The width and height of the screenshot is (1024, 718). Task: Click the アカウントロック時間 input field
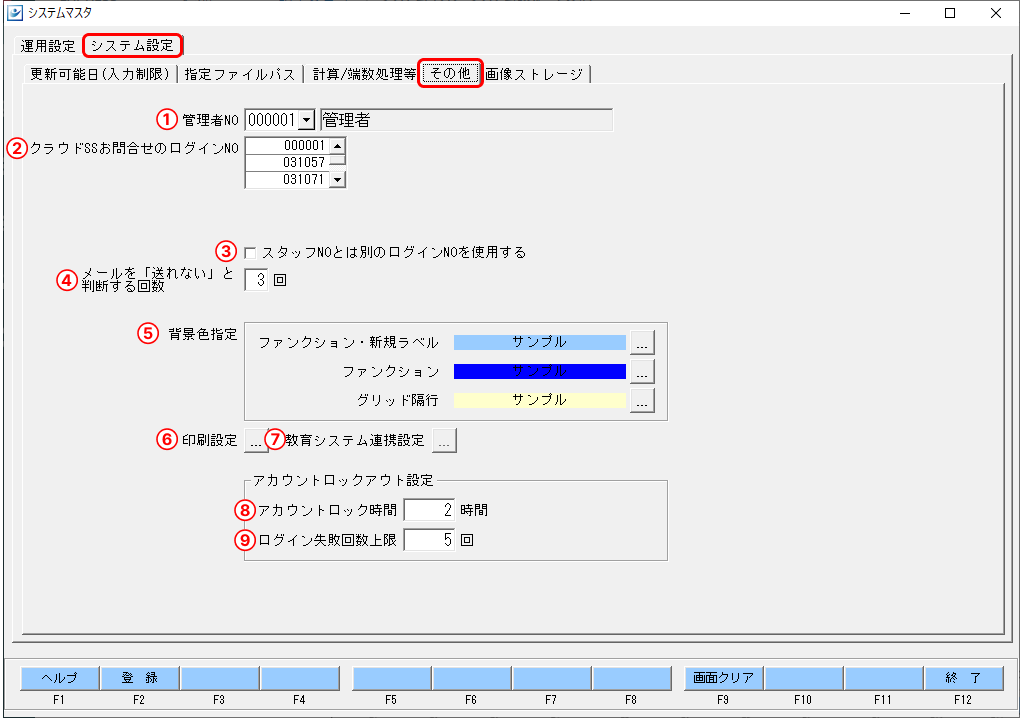click(429, 510)
